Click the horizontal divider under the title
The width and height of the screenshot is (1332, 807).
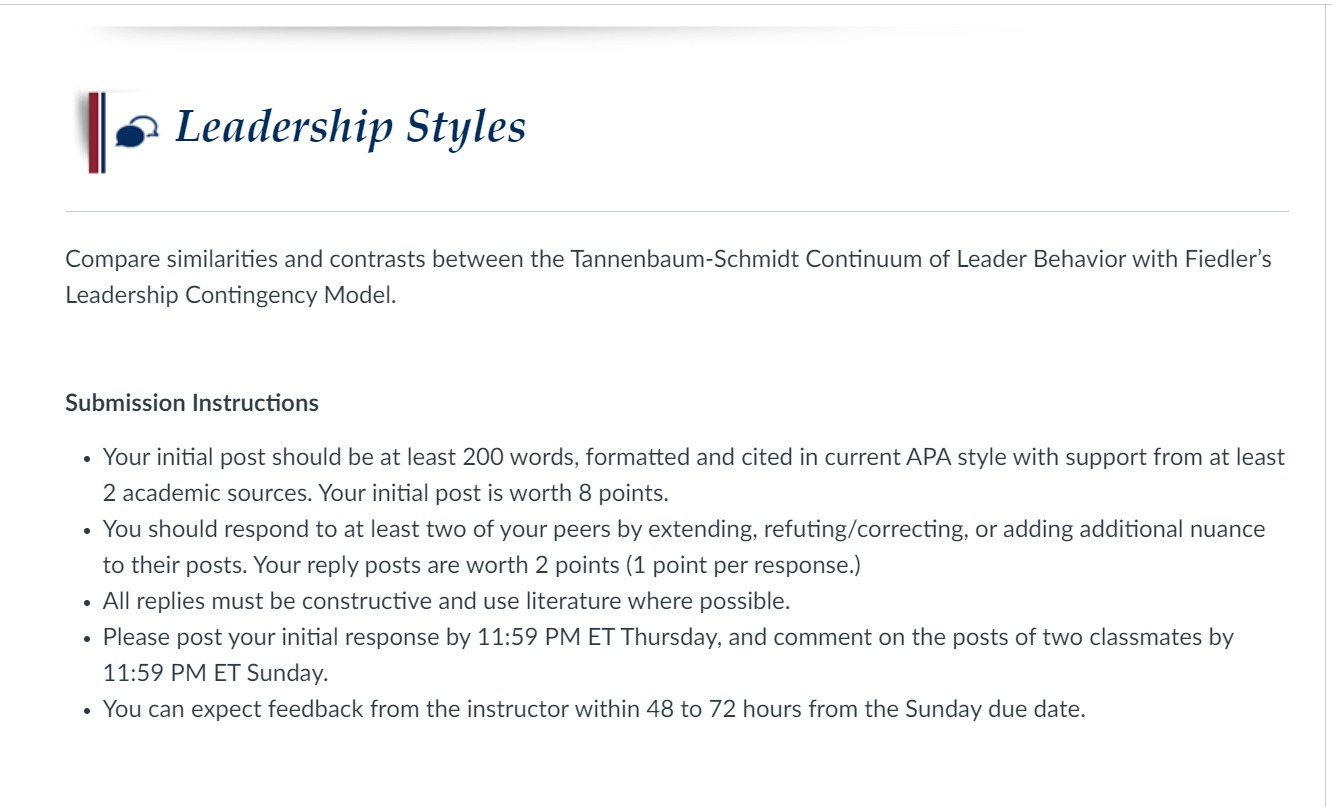click(x=676, y=212)
